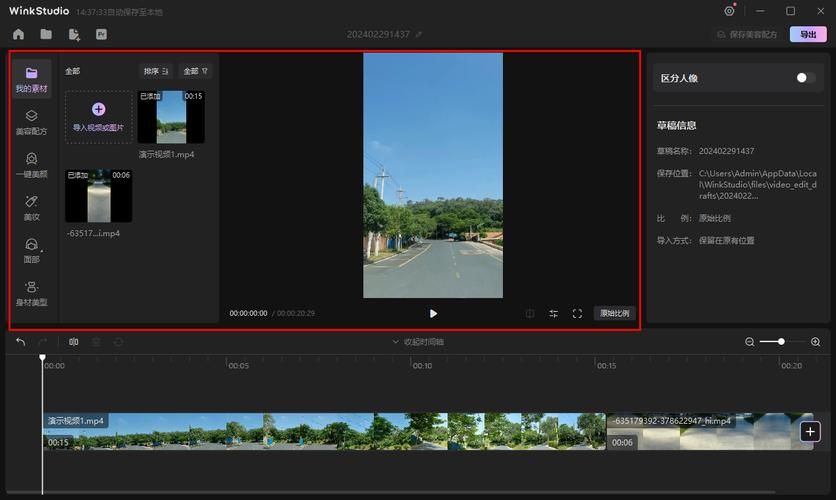Click the undo arrow icon

20,342
